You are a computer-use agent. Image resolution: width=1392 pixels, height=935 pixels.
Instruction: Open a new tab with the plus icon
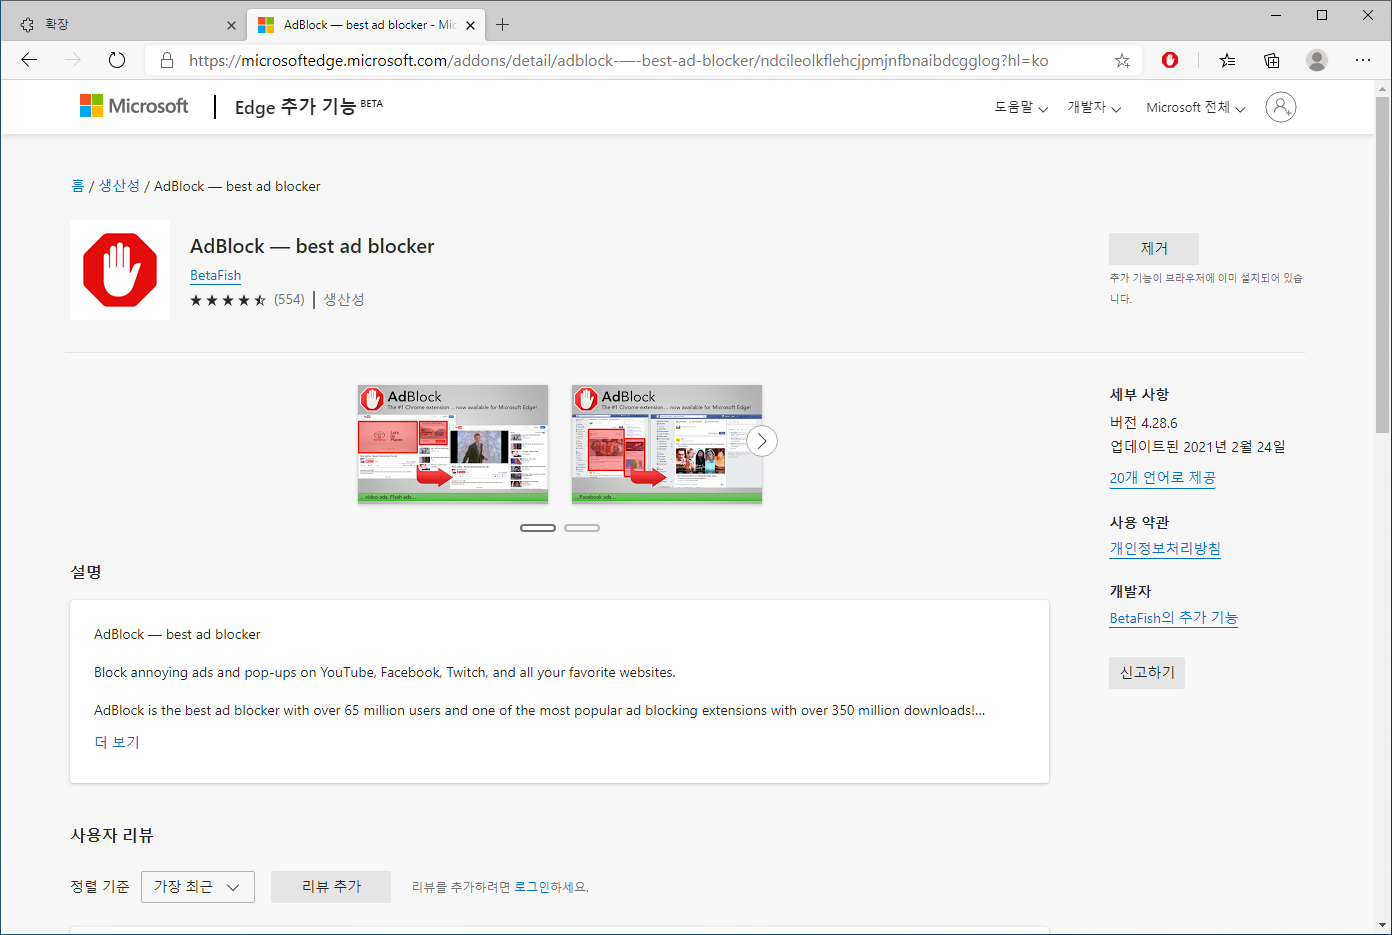click(502, 25)
